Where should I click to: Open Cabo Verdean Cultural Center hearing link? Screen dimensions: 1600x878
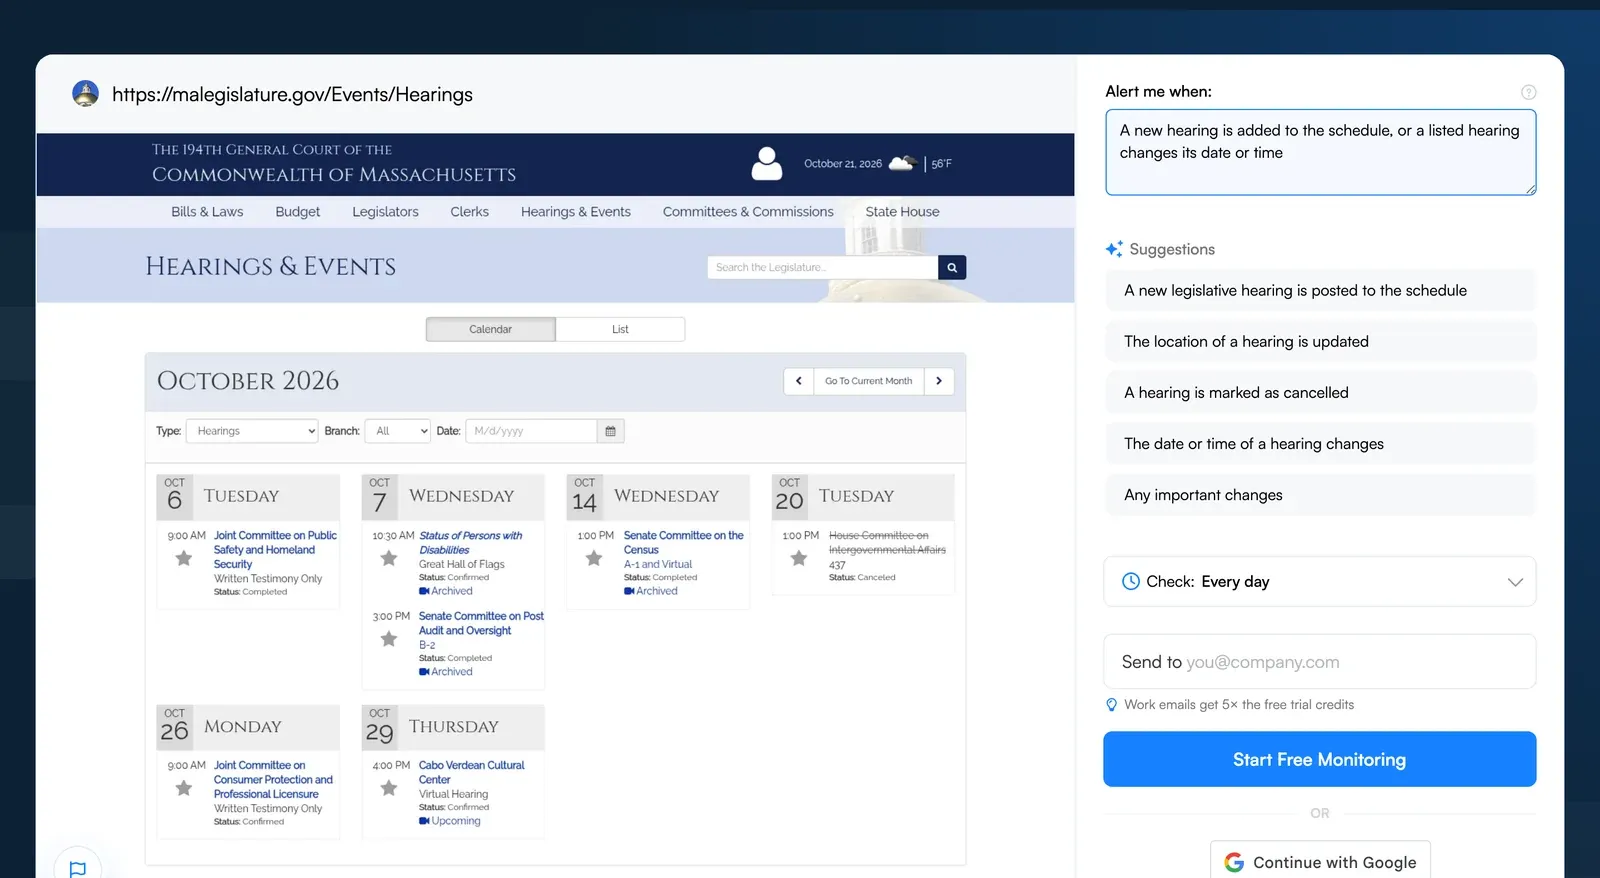[471, 773]
